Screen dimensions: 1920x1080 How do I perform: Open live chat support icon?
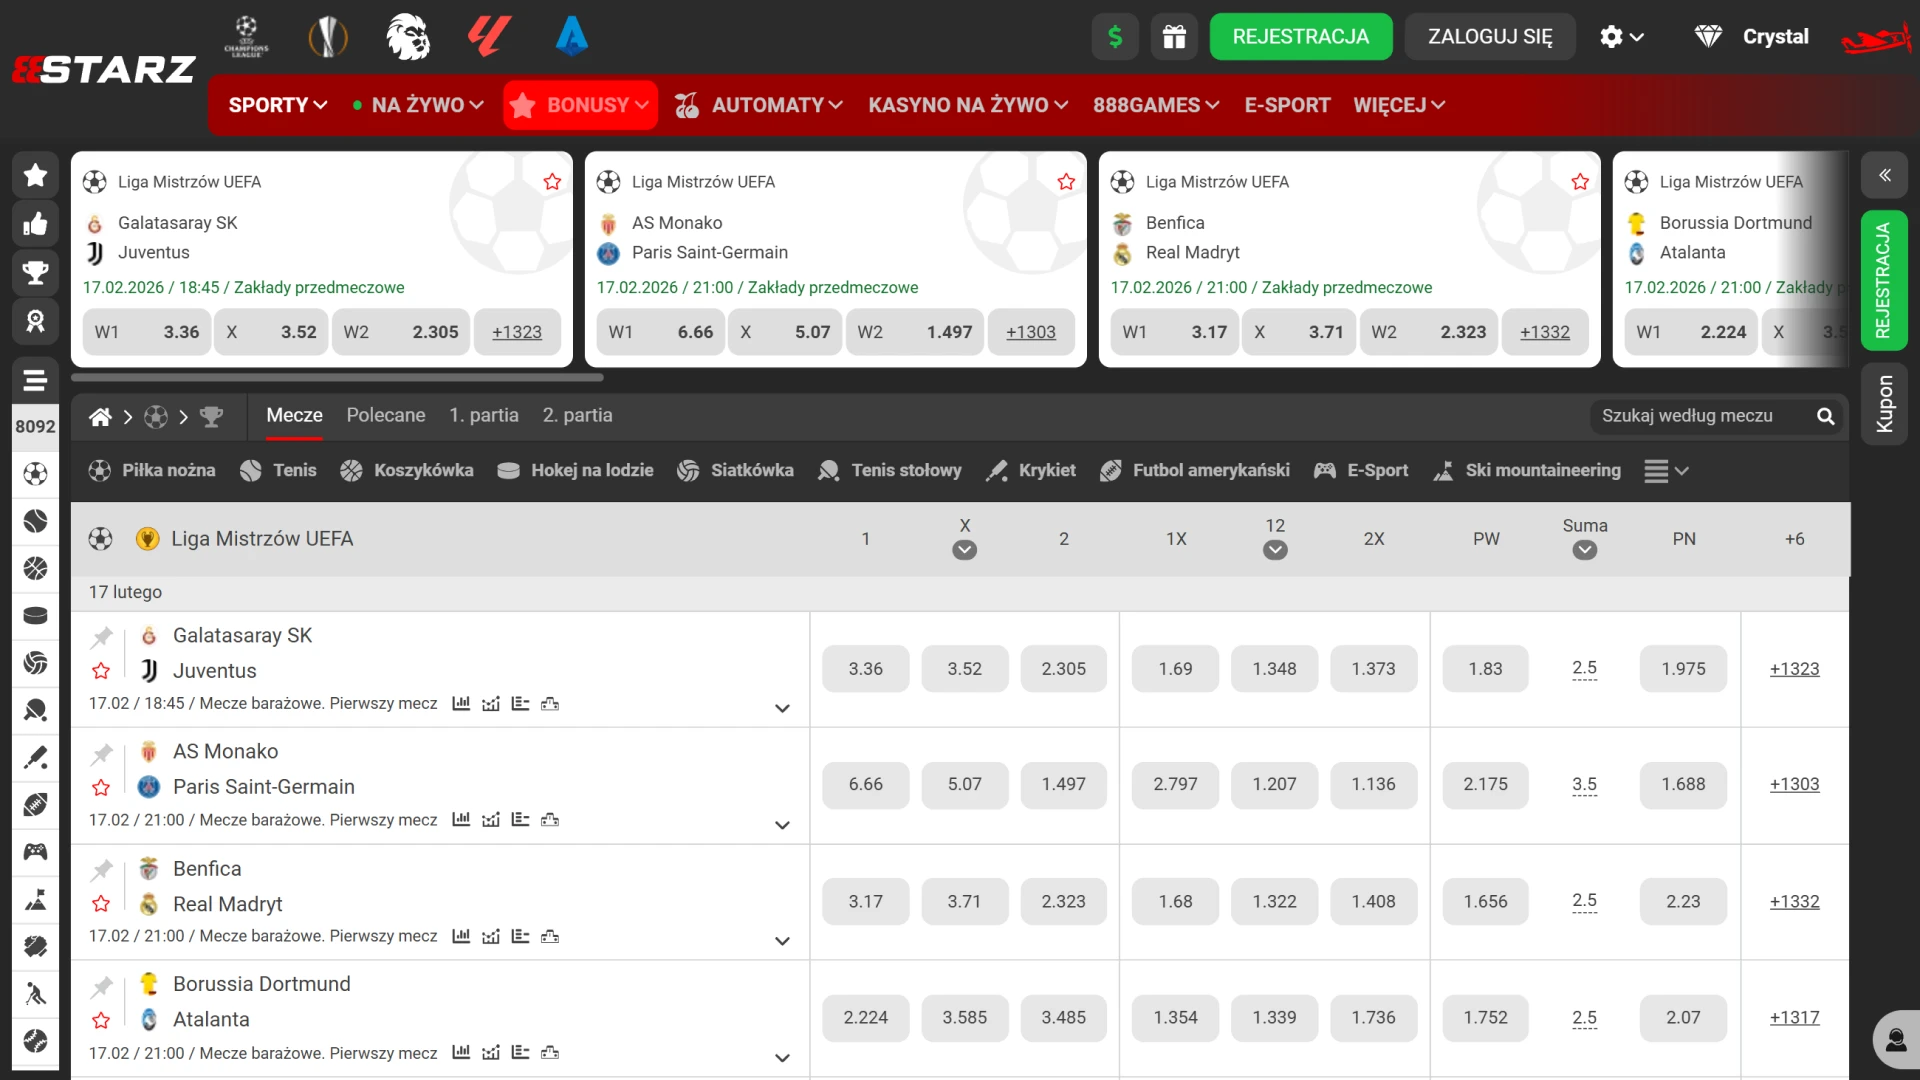click(x=1895, y=1041)
